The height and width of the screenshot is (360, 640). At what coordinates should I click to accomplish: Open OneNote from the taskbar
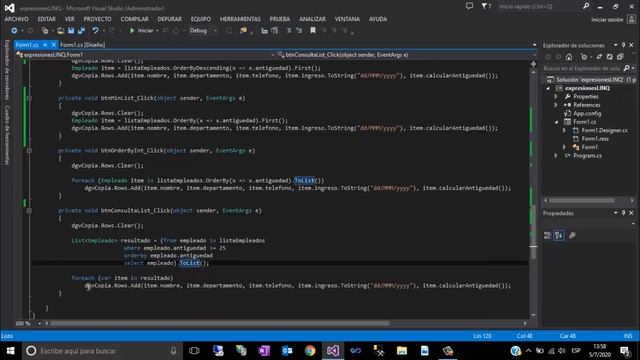(x=264, y=351)
